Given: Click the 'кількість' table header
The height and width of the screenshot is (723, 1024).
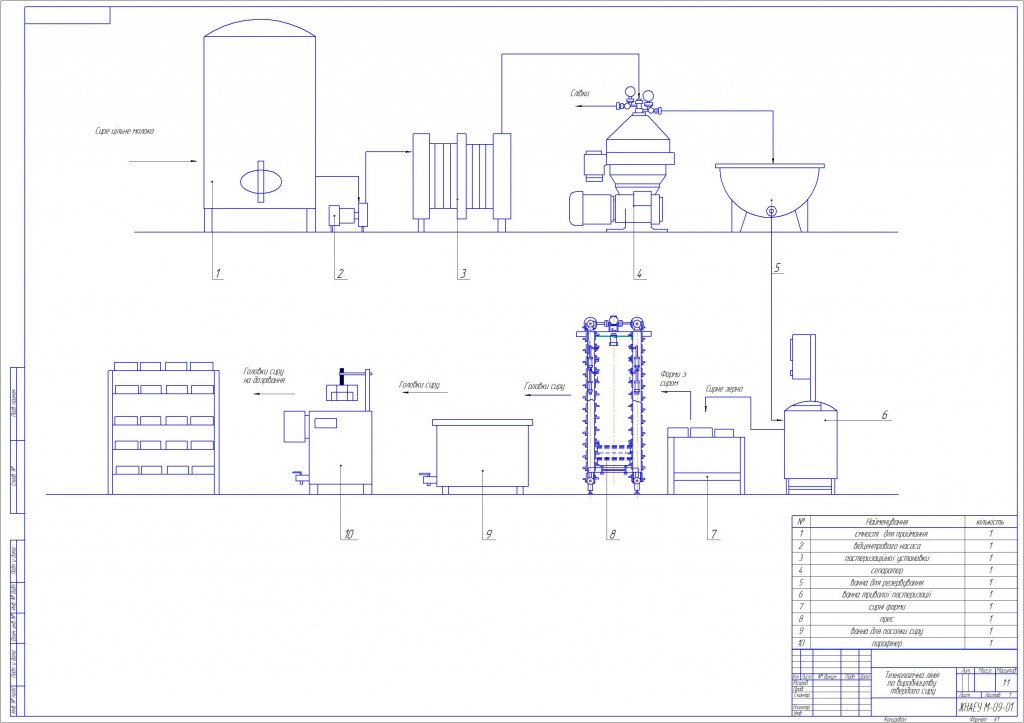Looking at the screenshot, I should (990, 522).
